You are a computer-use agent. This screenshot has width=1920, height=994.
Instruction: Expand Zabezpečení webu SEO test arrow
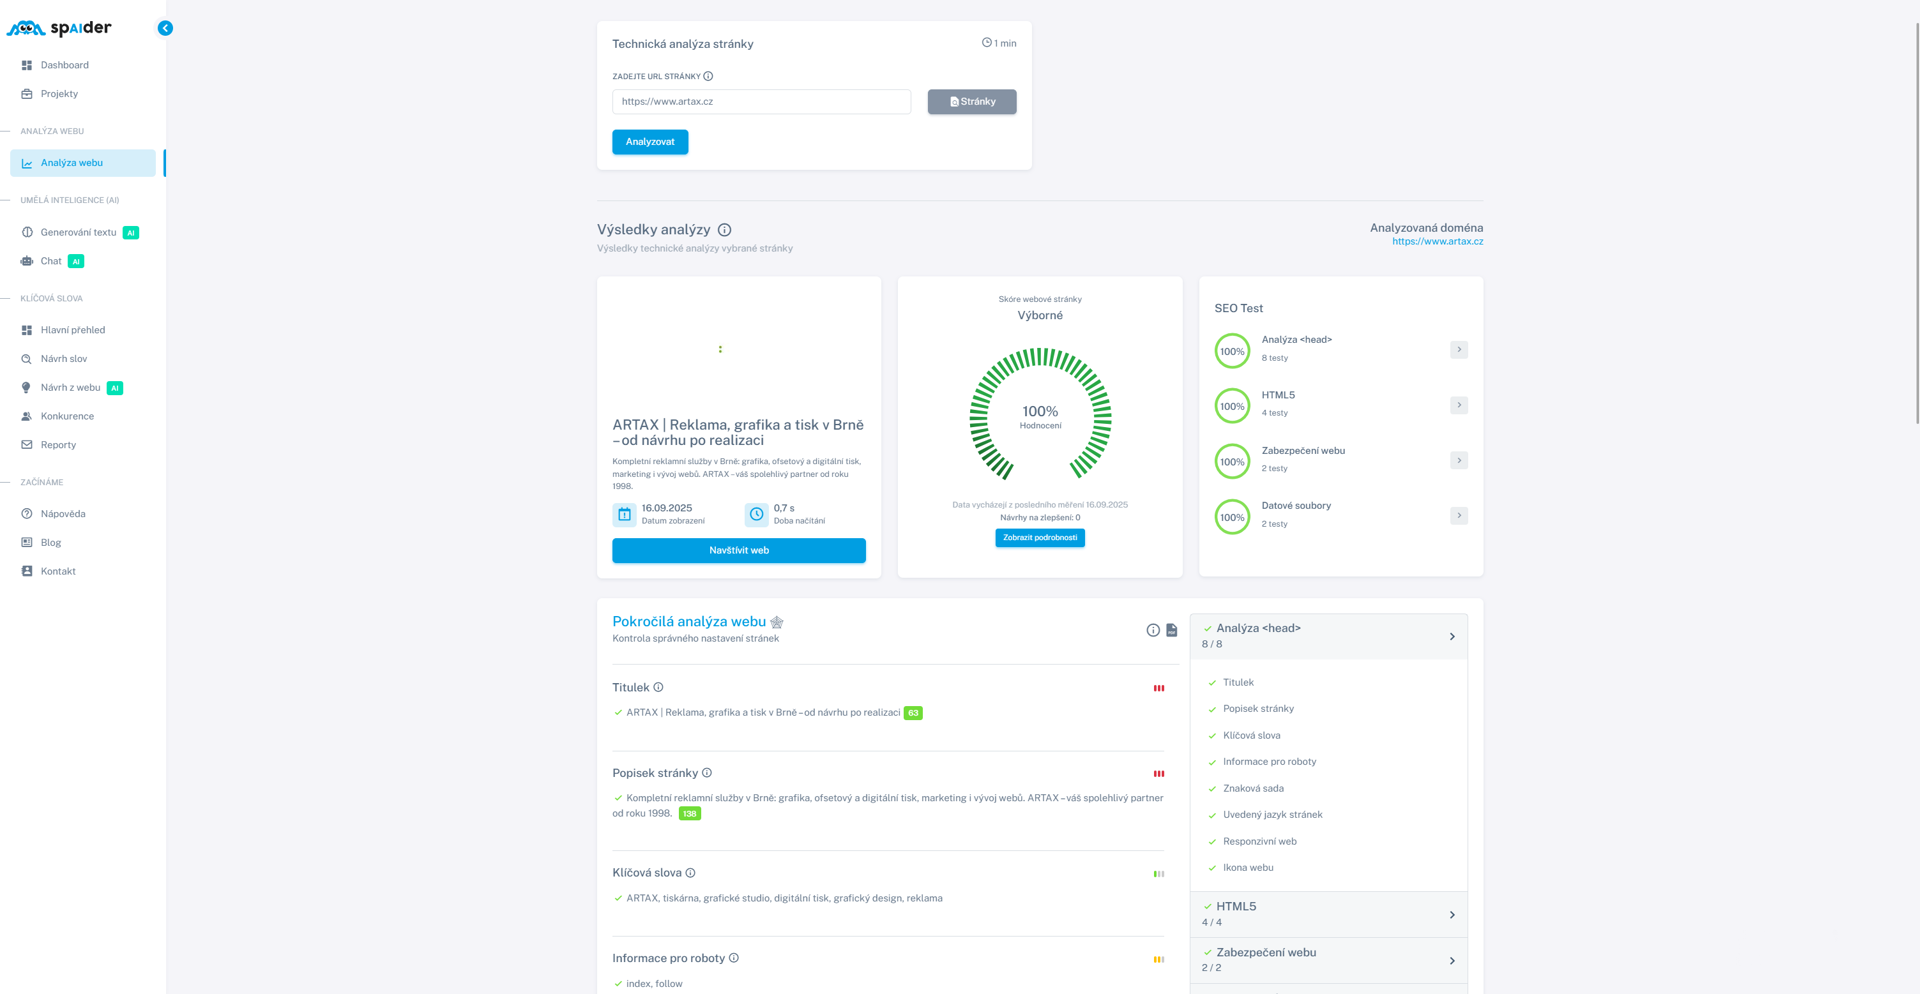tap(1459, 461)
